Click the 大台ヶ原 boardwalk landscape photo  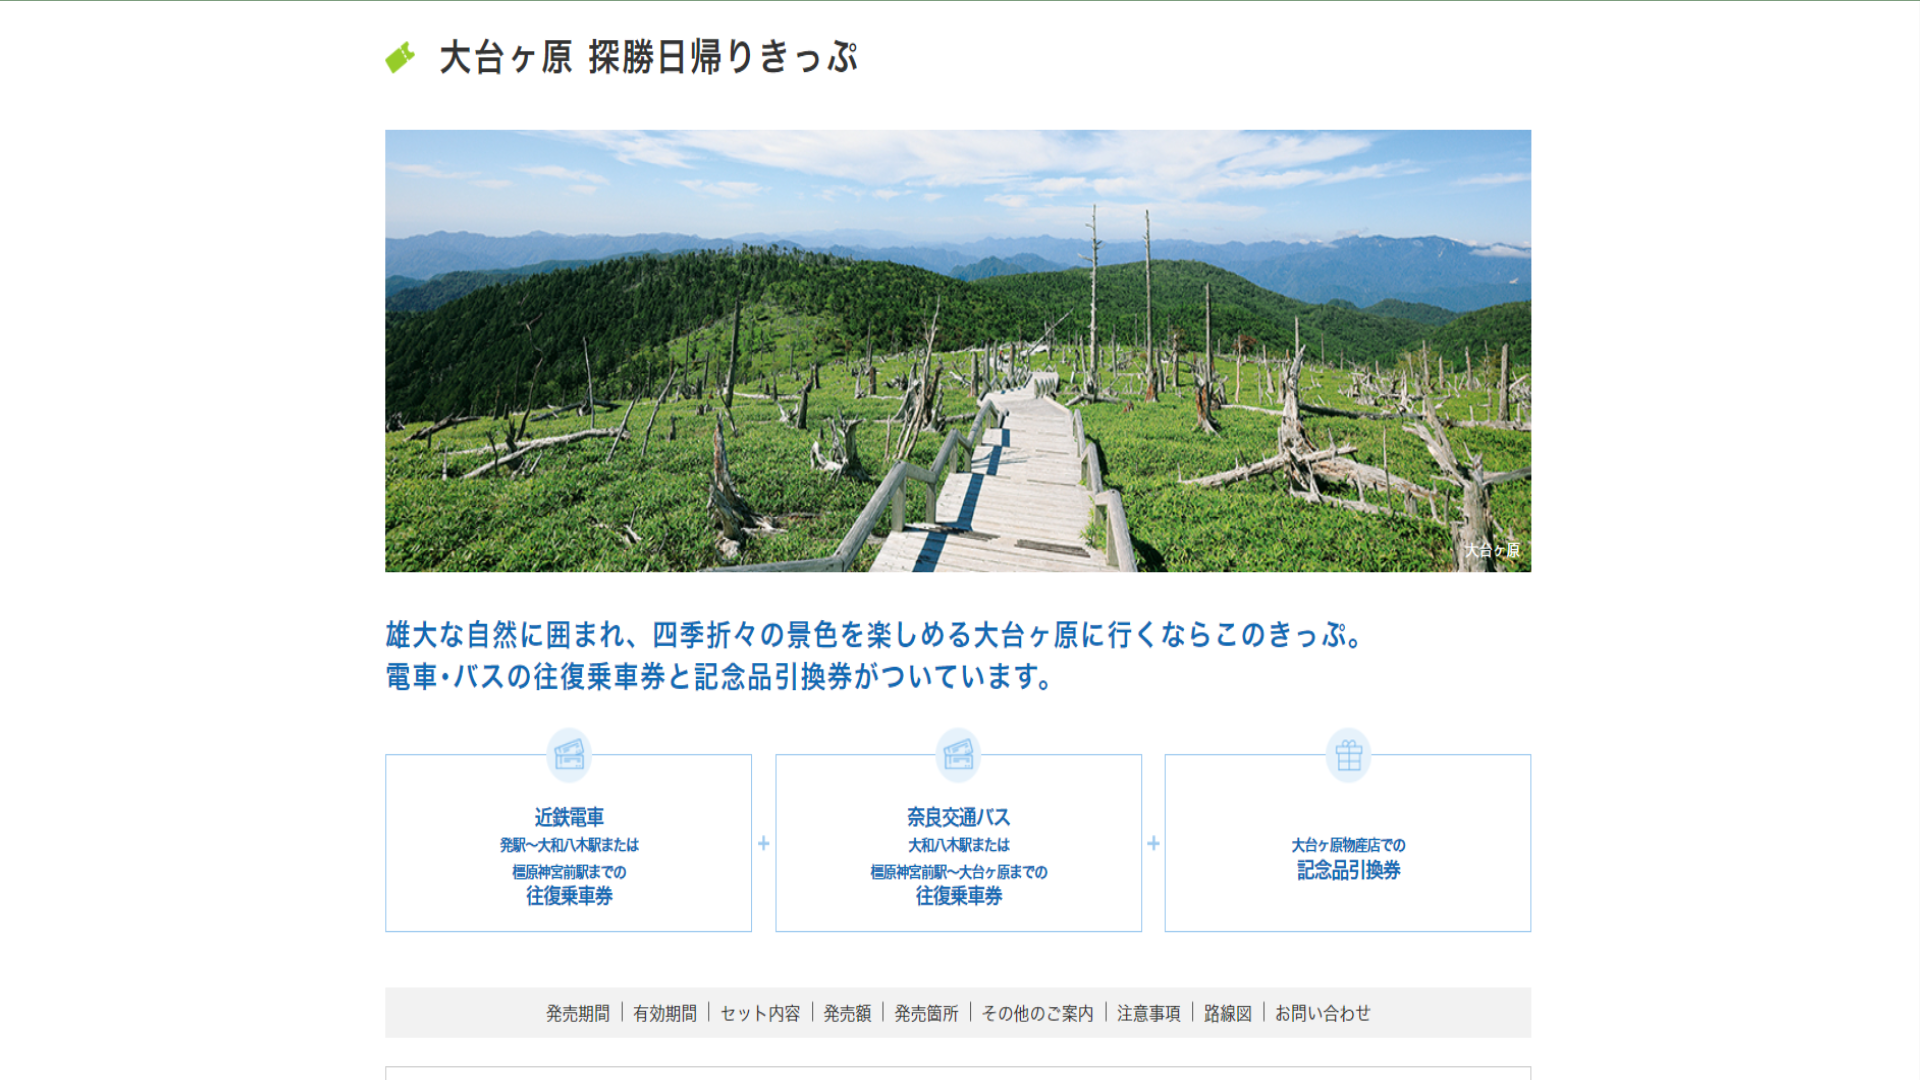958,350
